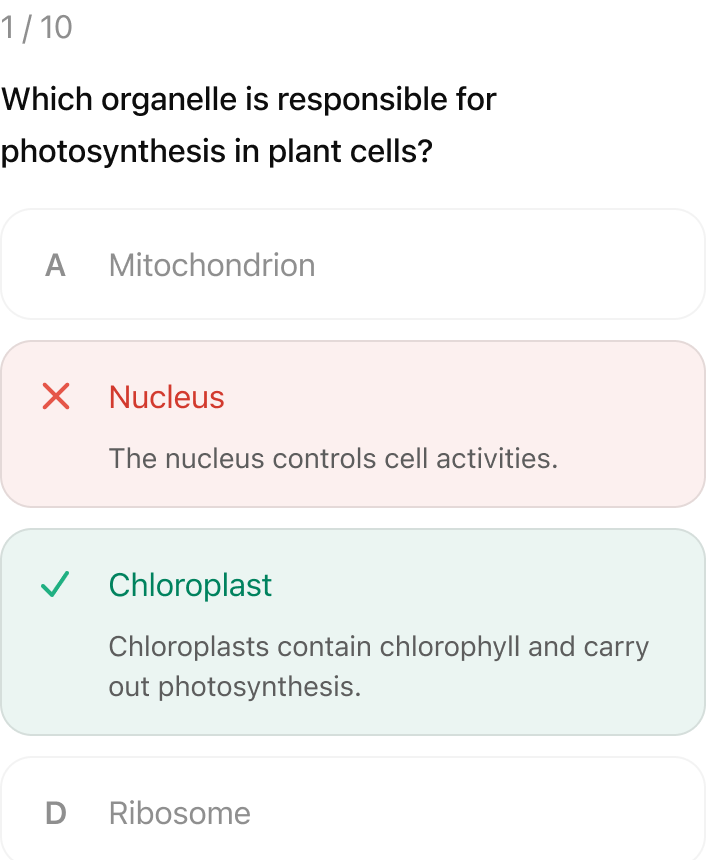The width and height of the screenshot is (706, 860).
Task: Click the correct Chloroplast answer explanation text
Action: (378, 666)
